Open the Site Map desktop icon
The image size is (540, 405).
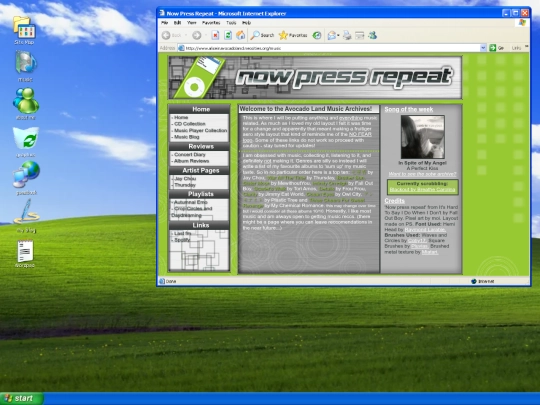click(x=24, y=30)
